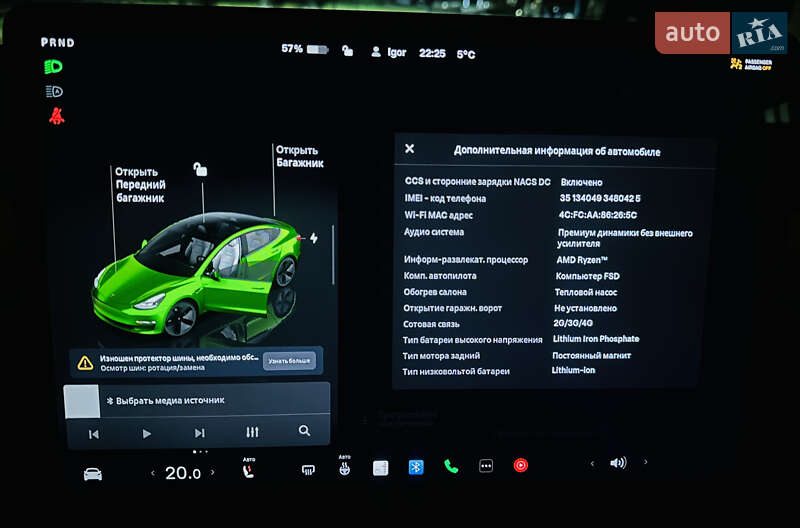Screen dimensions: 800x528
Task: Tap the Тепловой насос value
Action: click(x=586, y=292)
